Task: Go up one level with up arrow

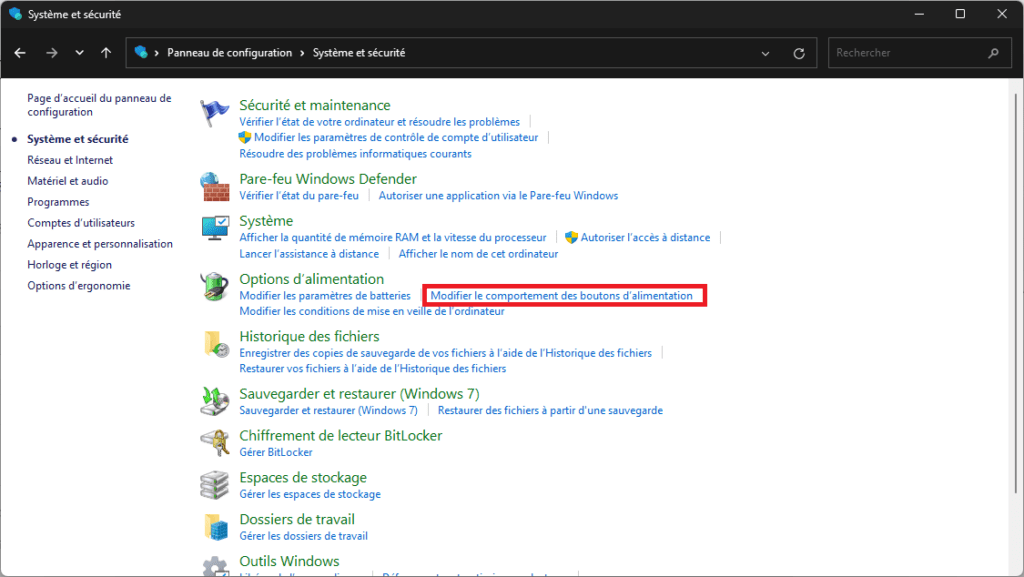Action: click(106, 53)
